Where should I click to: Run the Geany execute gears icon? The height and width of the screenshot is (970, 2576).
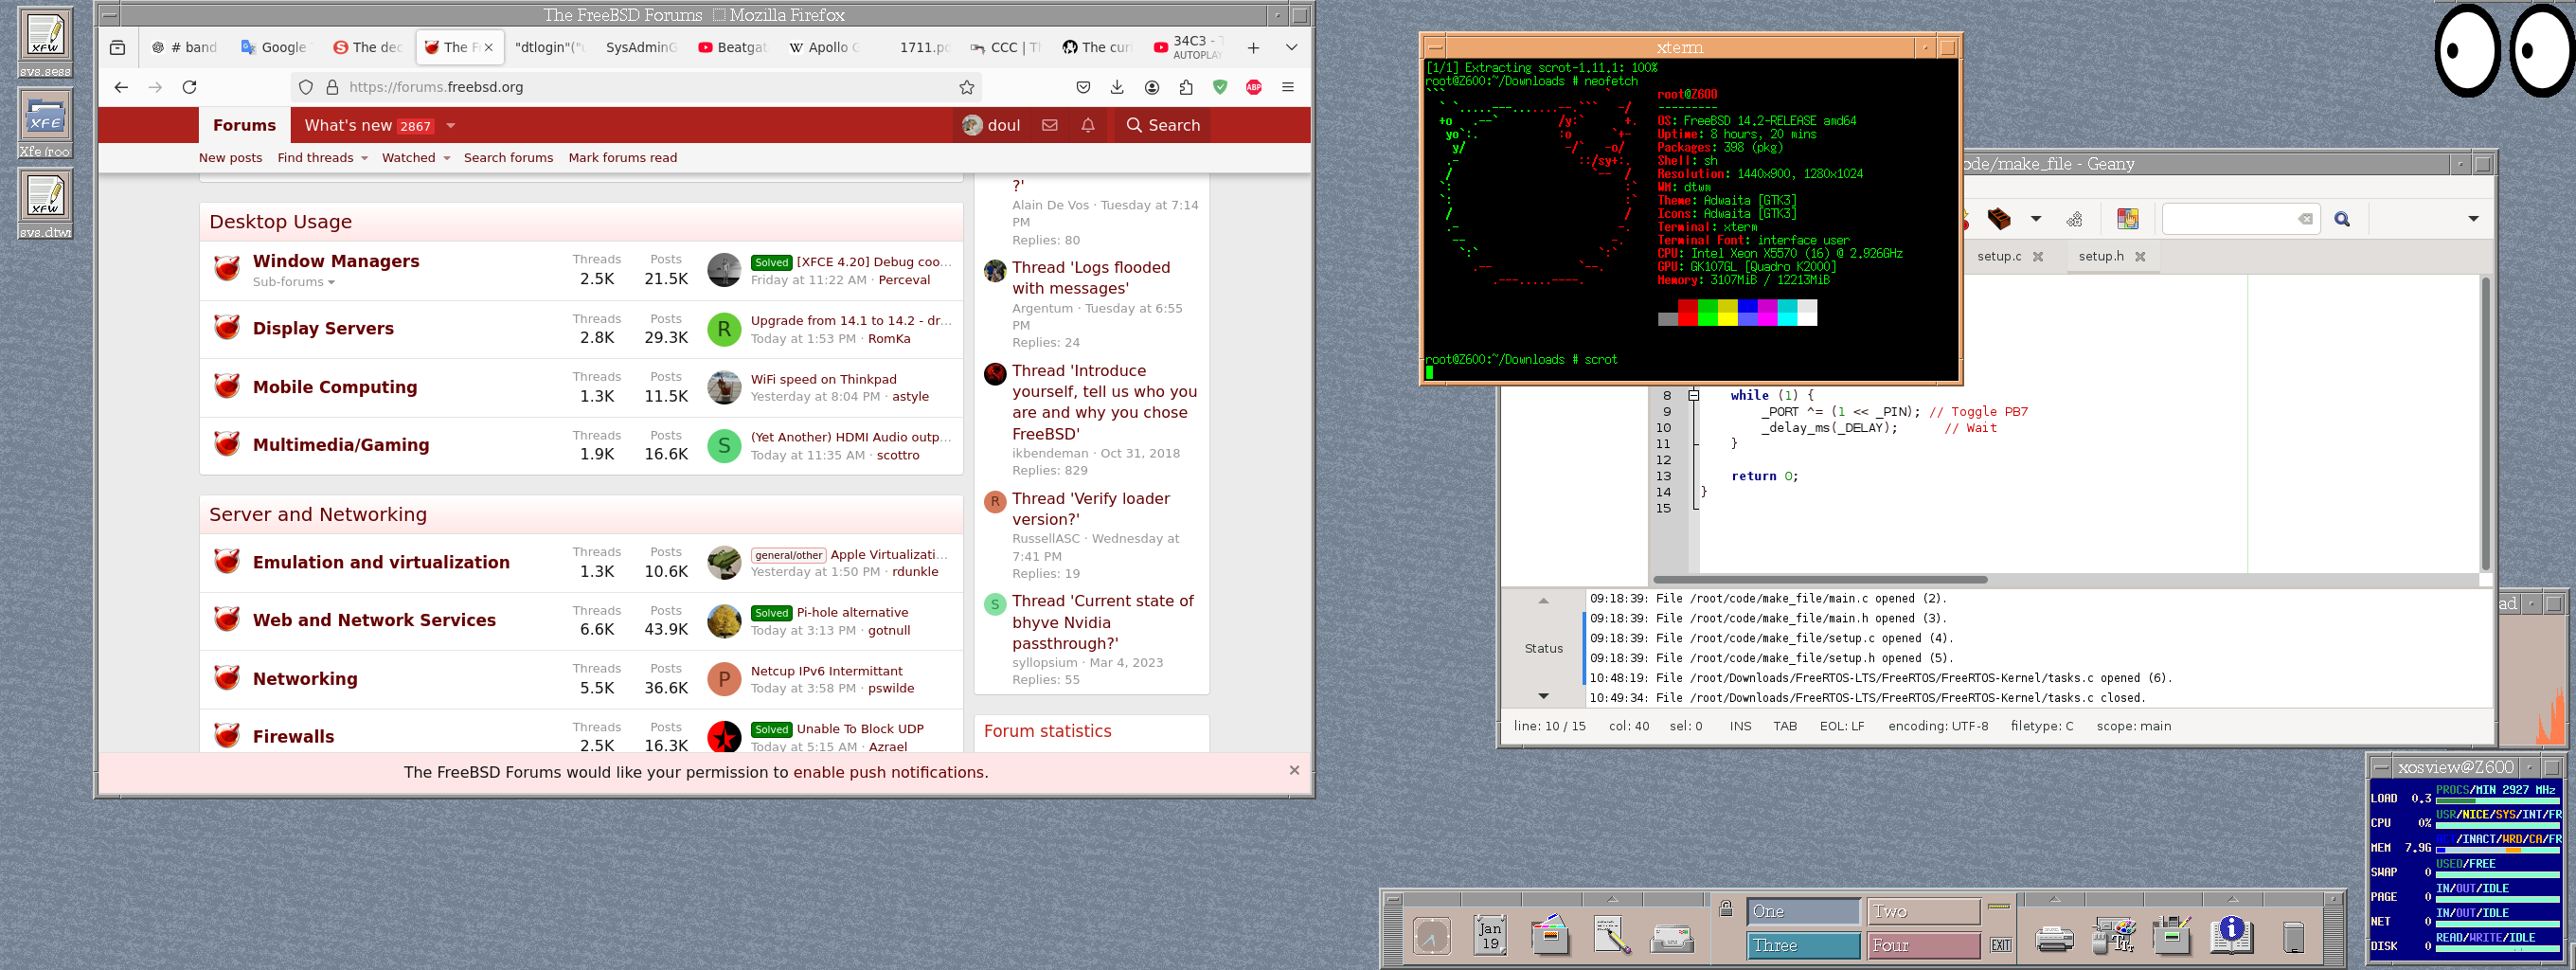(x=2074, y=219)
